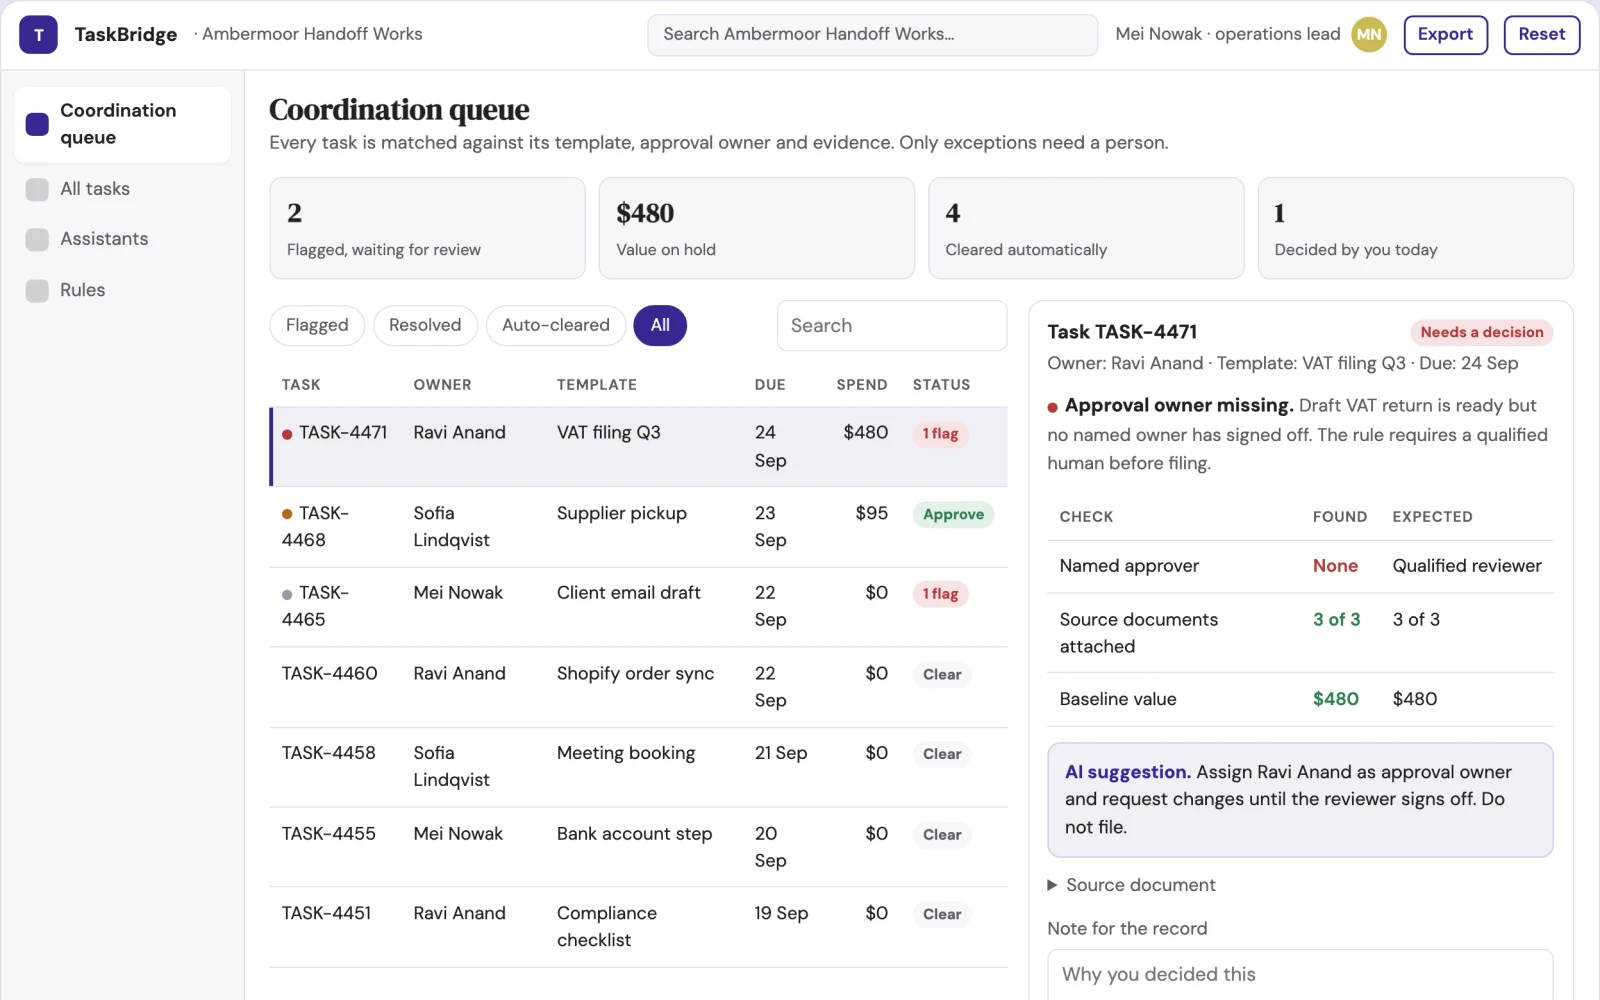Click the Why you decided this note field

1300,975
